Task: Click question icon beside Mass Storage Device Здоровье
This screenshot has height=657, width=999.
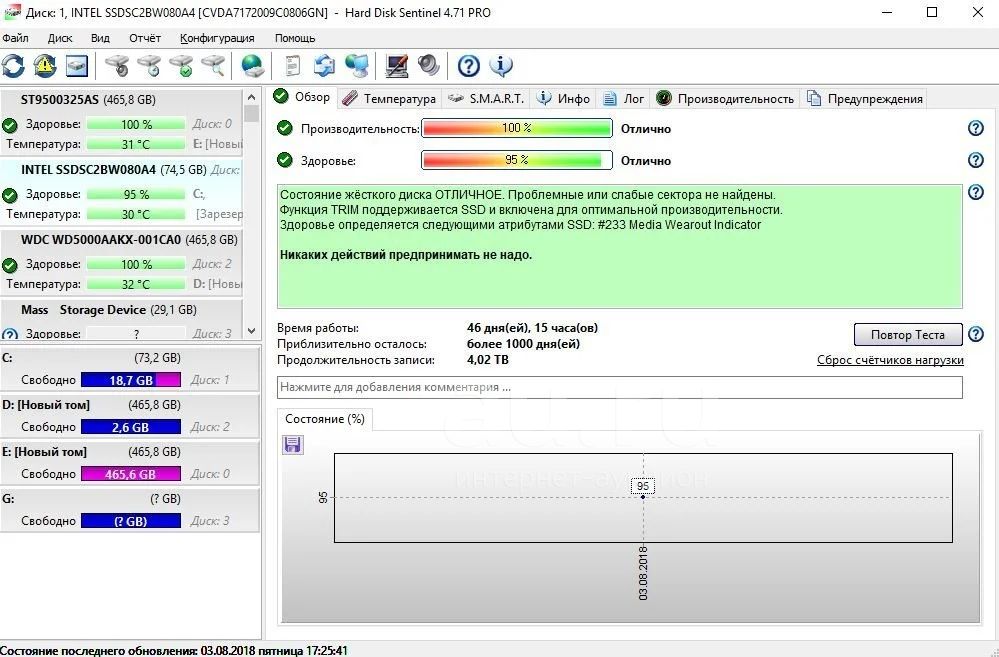Action: tap(10, 334)
